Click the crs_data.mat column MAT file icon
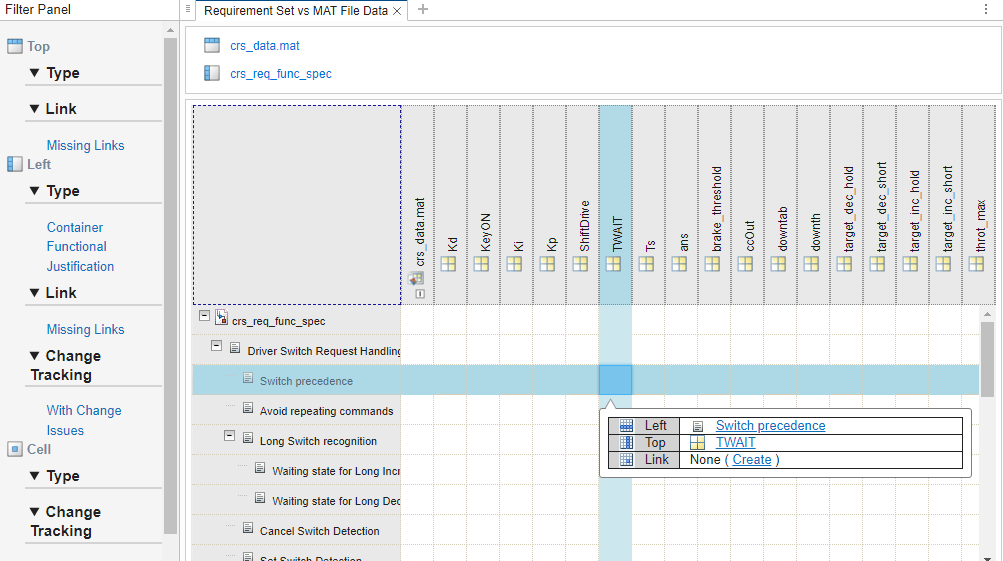The width and height of the screenshot is (1003, 561). [416, 278]
